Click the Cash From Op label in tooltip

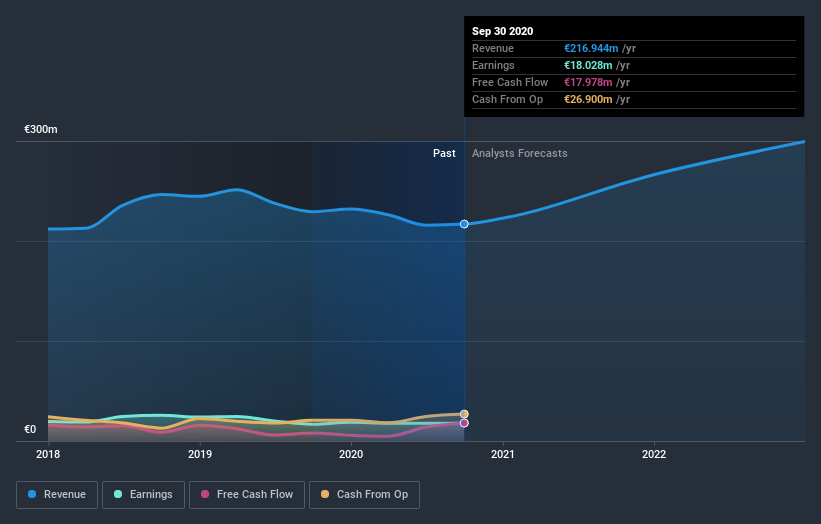(507, 99)
